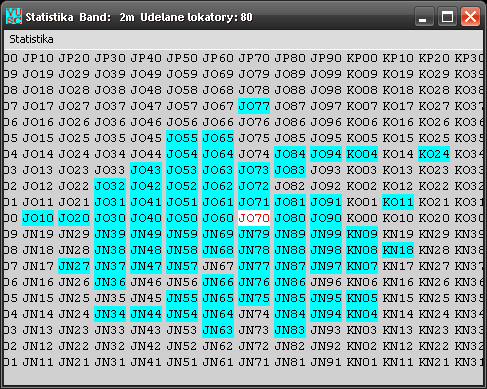
Task: Click locator JN55
Action: coord(182,298)
